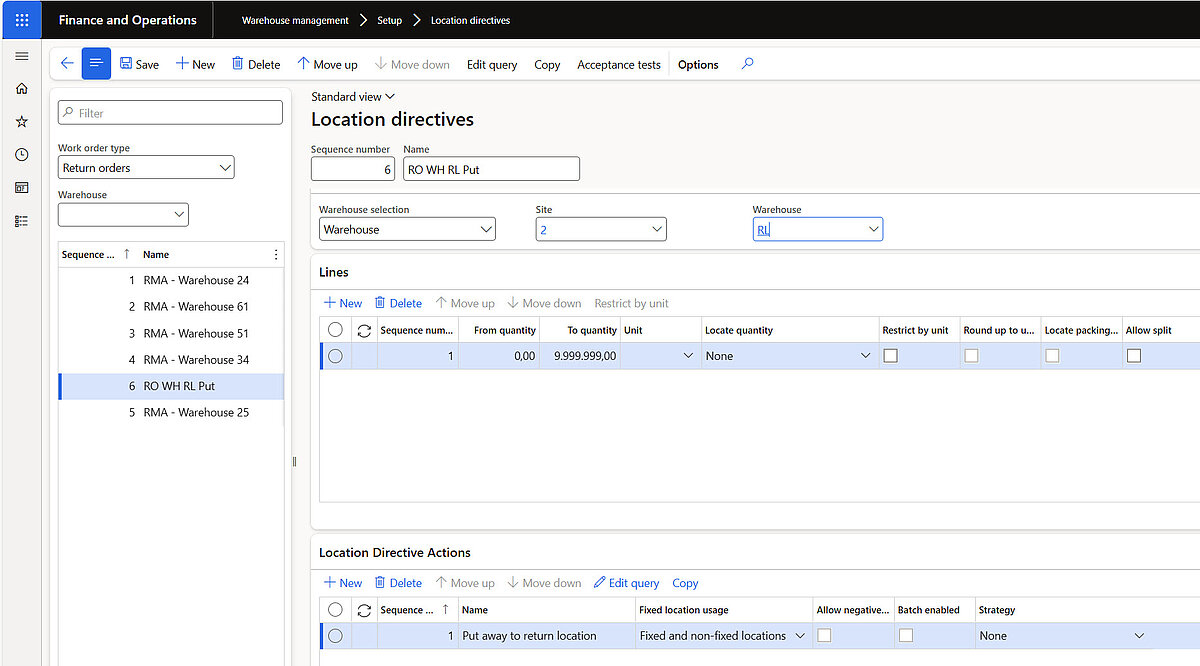
Task: Open search using the magnifier icon
Action: pos(746,64)
